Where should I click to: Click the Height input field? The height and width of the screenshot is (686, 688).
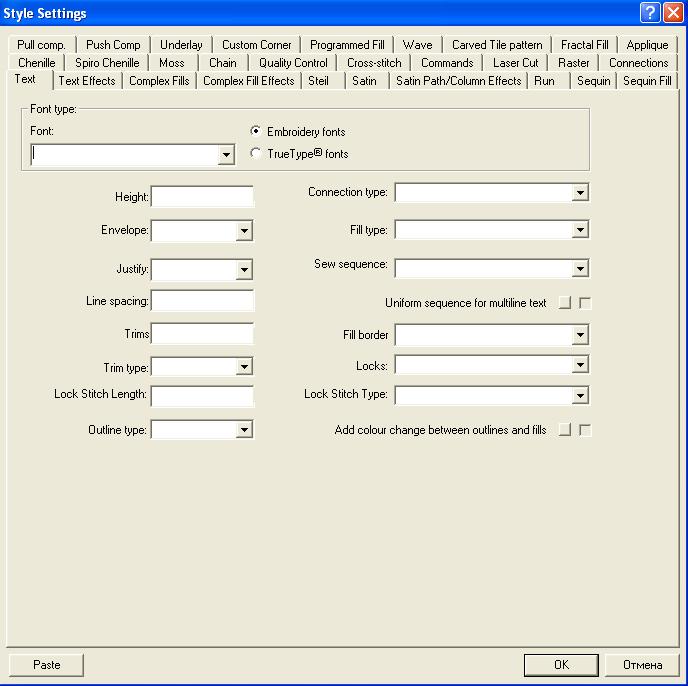[x=202, y=197]
